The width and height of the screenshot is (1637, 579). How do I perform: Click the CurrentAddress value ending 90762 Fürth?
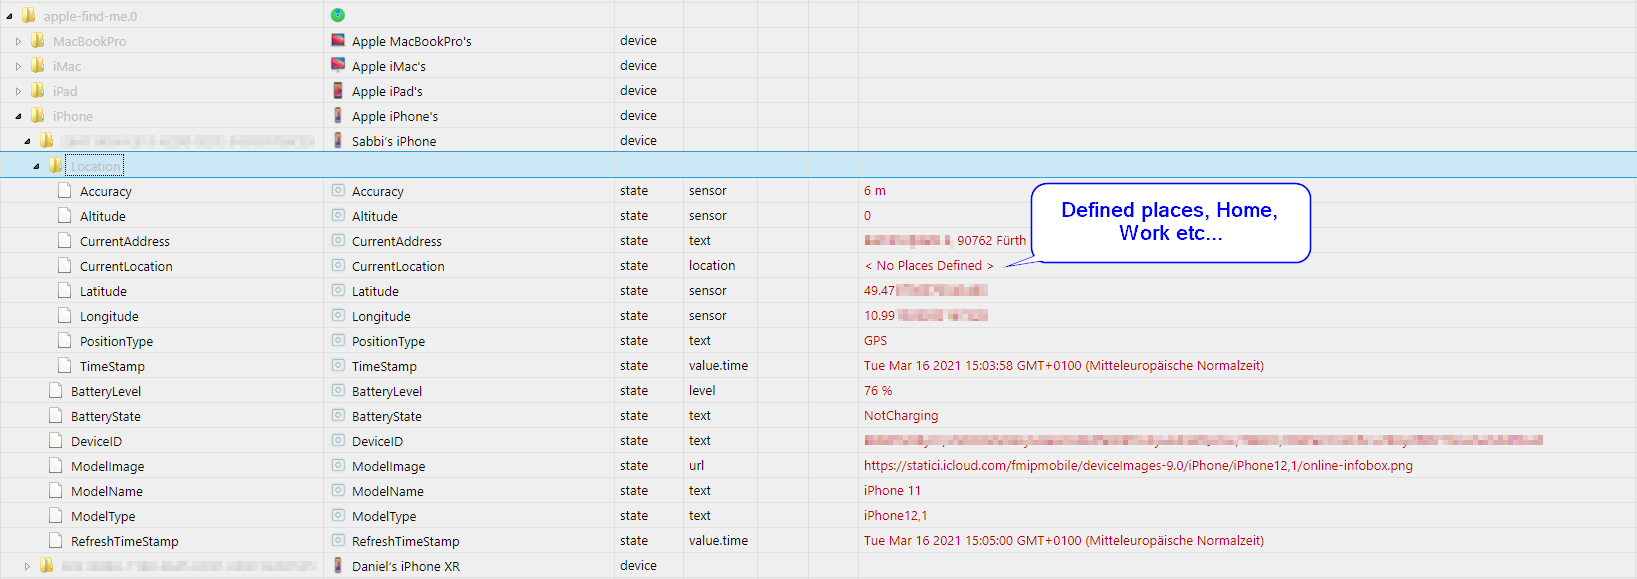(x=945, y=240)
